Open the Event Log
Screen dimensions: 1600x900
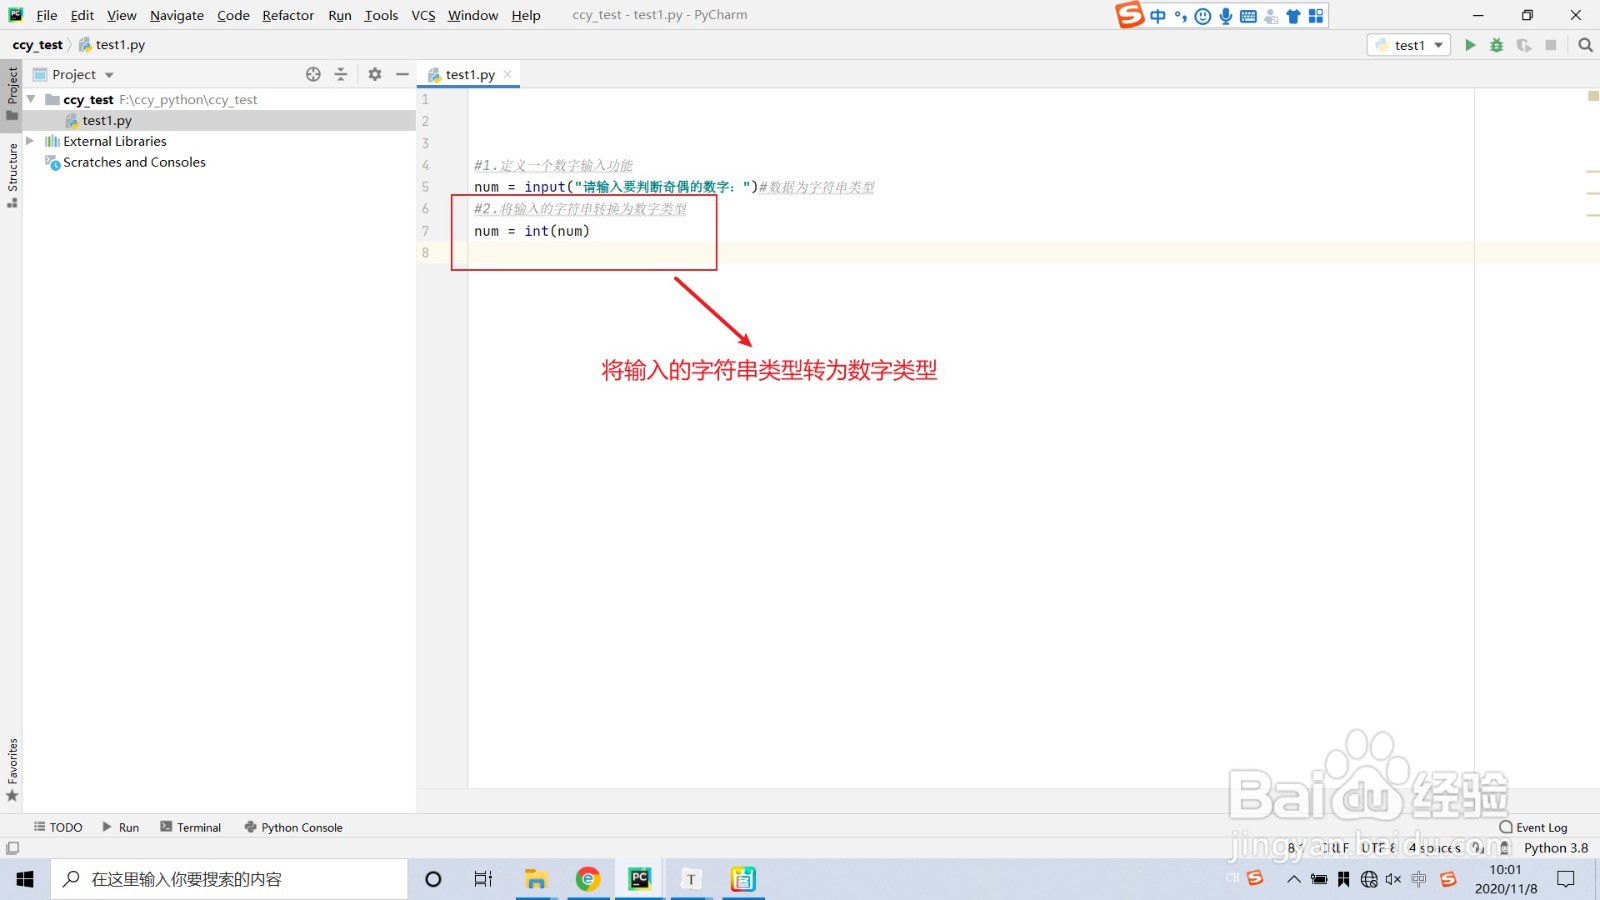coord(1533,827)
